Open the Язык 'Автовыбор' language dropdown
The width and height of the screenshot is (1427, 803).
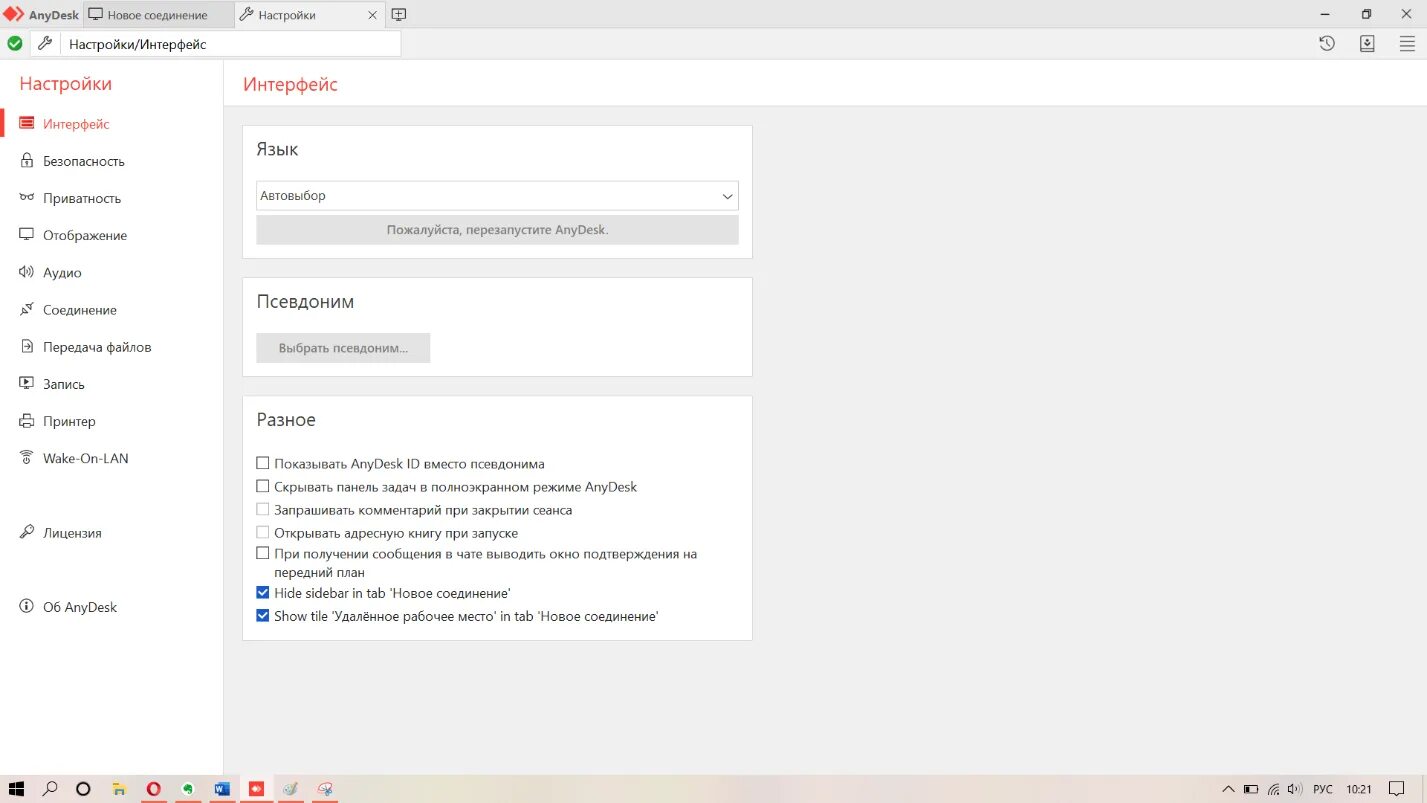click(x=497, y=196)
